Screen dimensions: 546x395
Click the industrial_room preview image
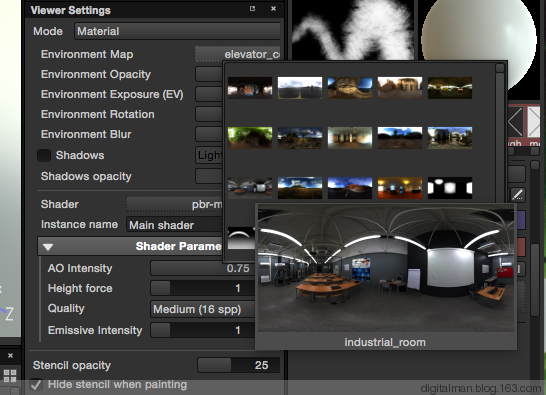[x=385, y=268]
